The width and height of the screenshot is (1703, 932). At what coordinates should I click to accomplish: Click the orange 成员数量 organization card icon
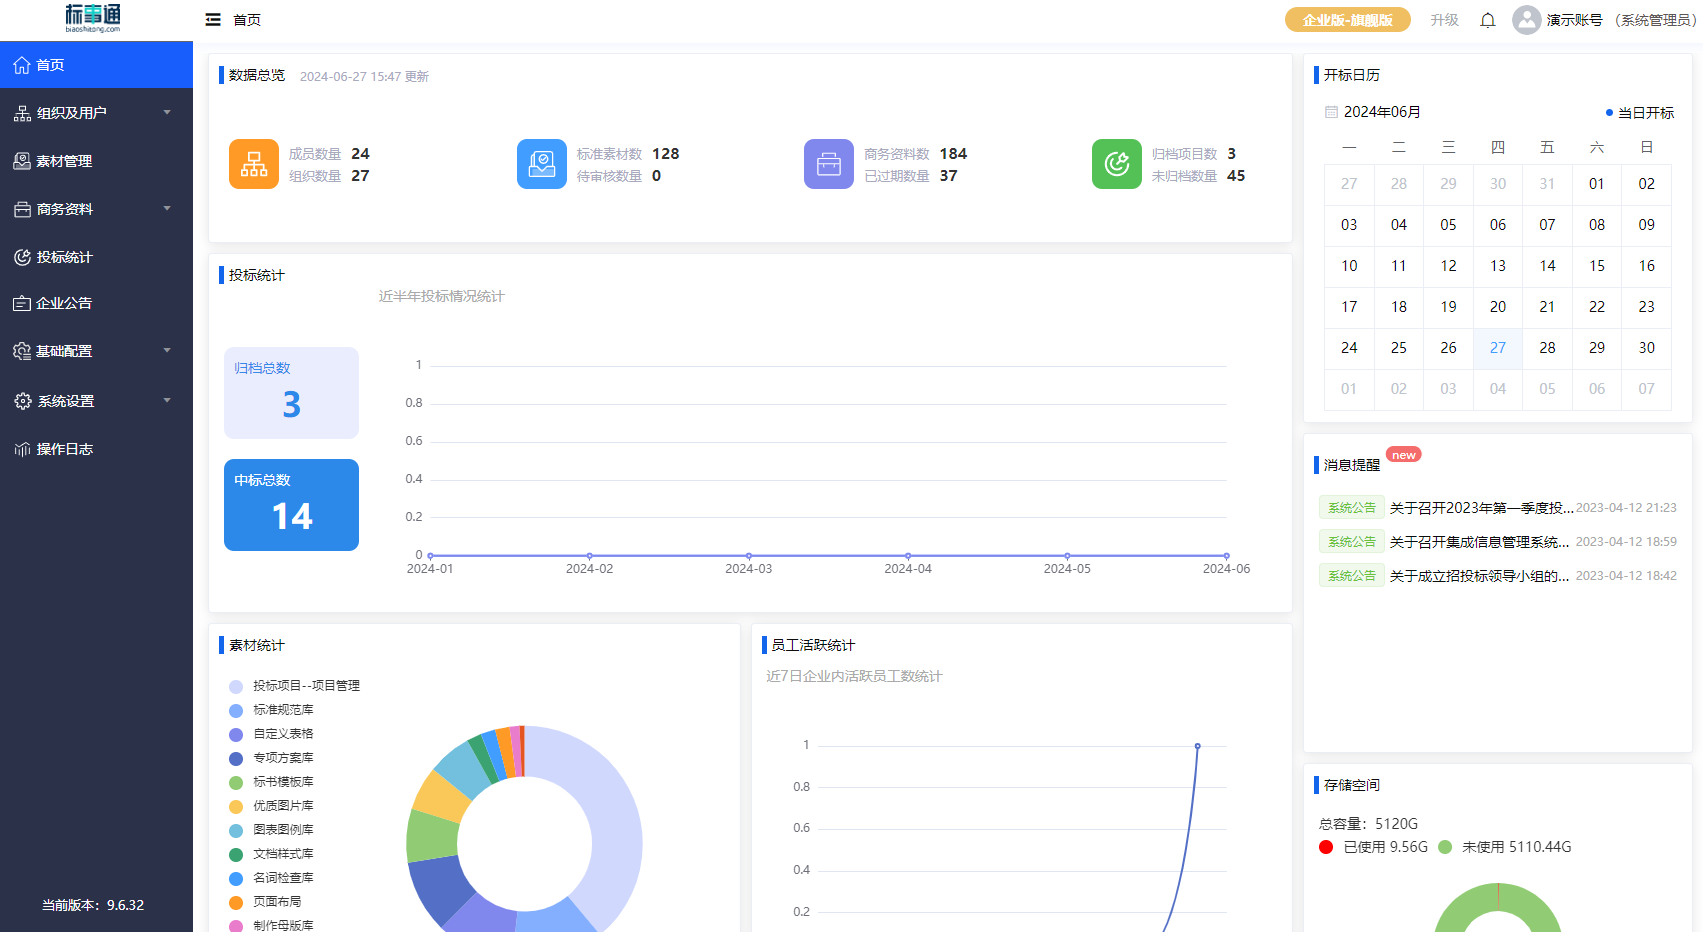254,164
